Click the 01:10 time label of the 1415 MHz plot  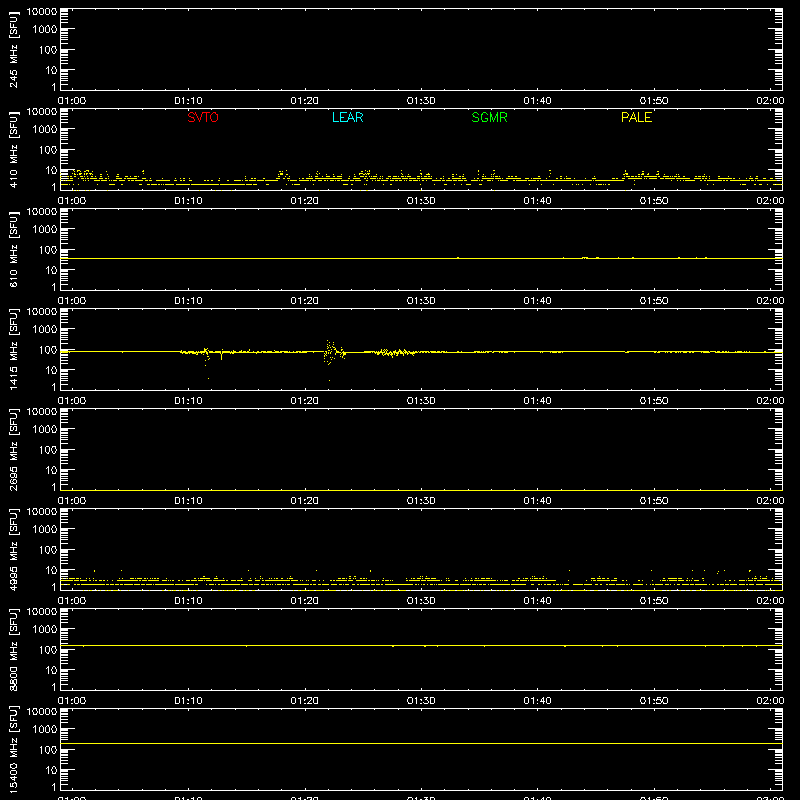tap(188, 401)
